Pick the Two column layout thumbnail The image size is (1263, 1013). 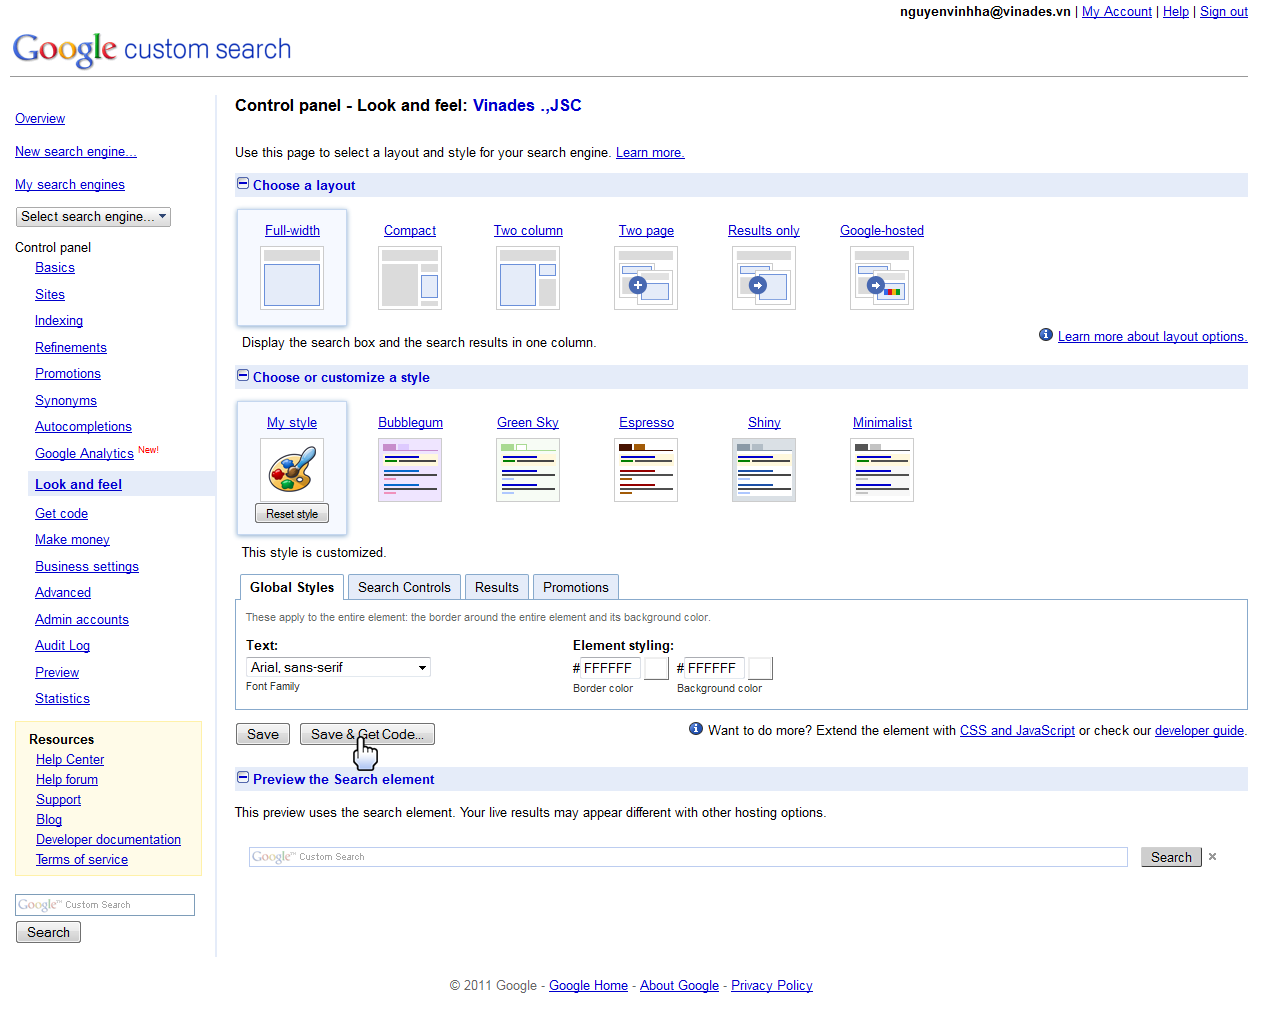[528, 278]
